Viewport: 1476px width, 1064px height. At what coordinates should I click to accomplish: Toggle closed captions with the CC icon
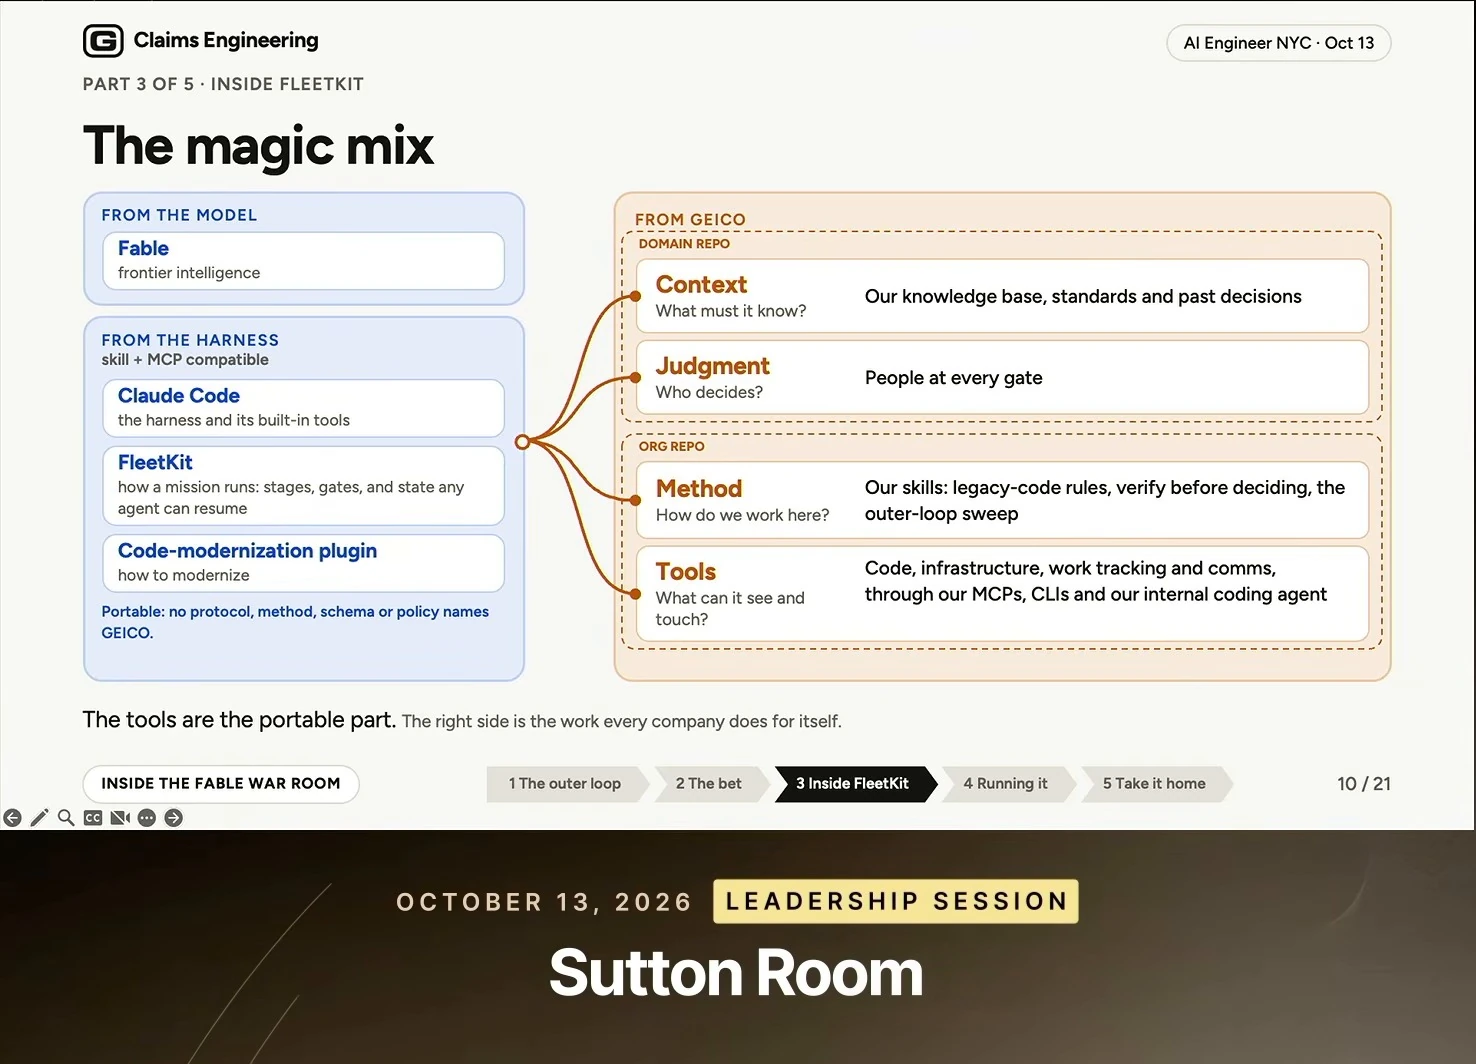coord(93,818)
